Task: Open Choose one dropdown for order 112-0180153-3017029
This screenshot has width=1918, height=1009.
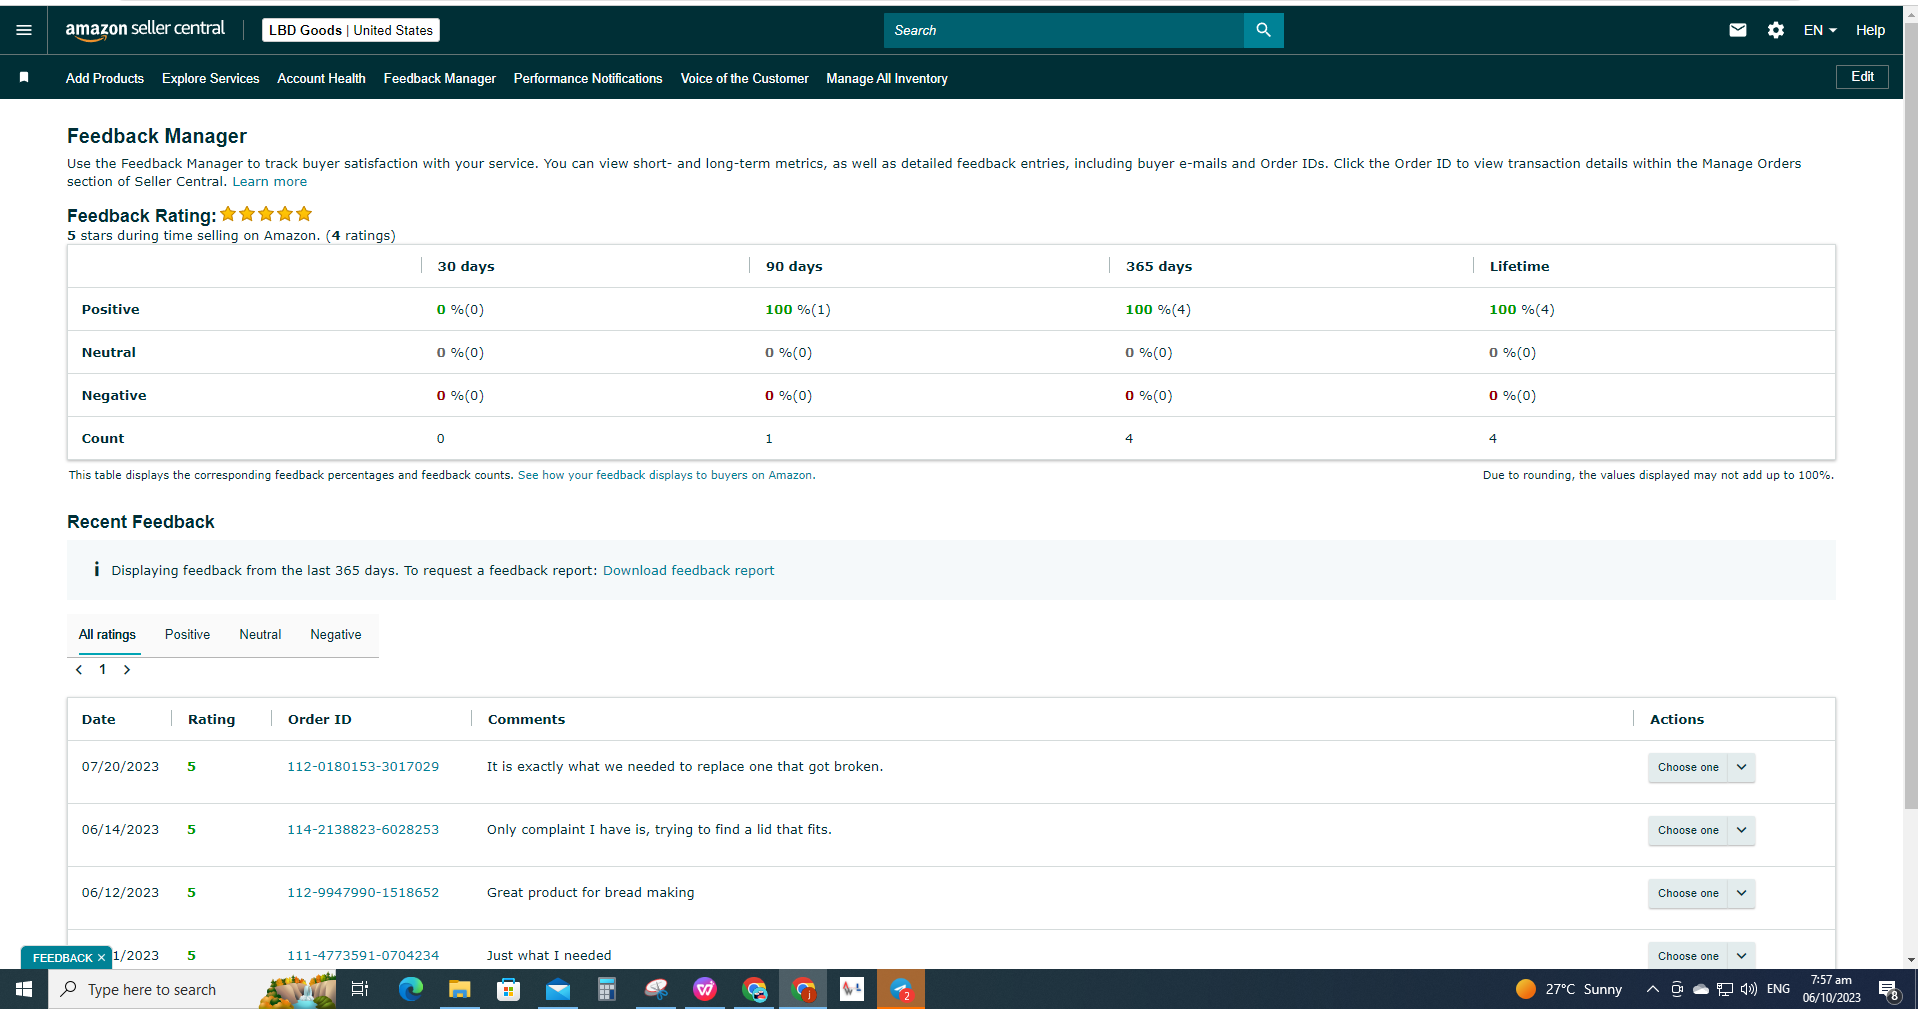Action: (x=1701, y=767)
